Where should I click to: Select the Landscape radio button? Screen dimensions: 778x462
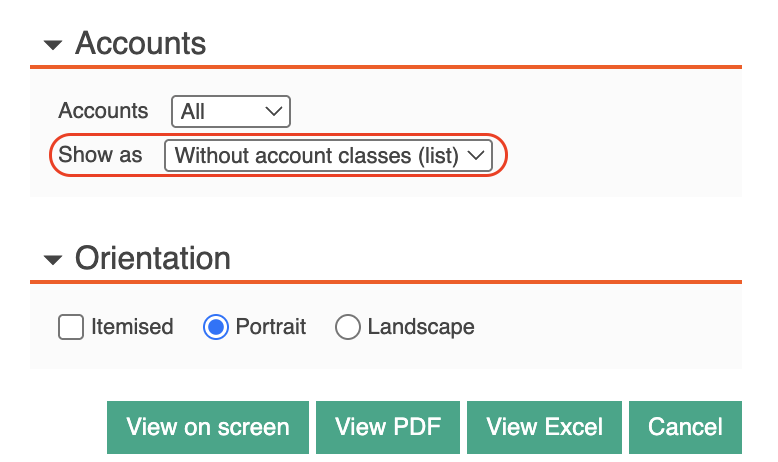point(347,327)
